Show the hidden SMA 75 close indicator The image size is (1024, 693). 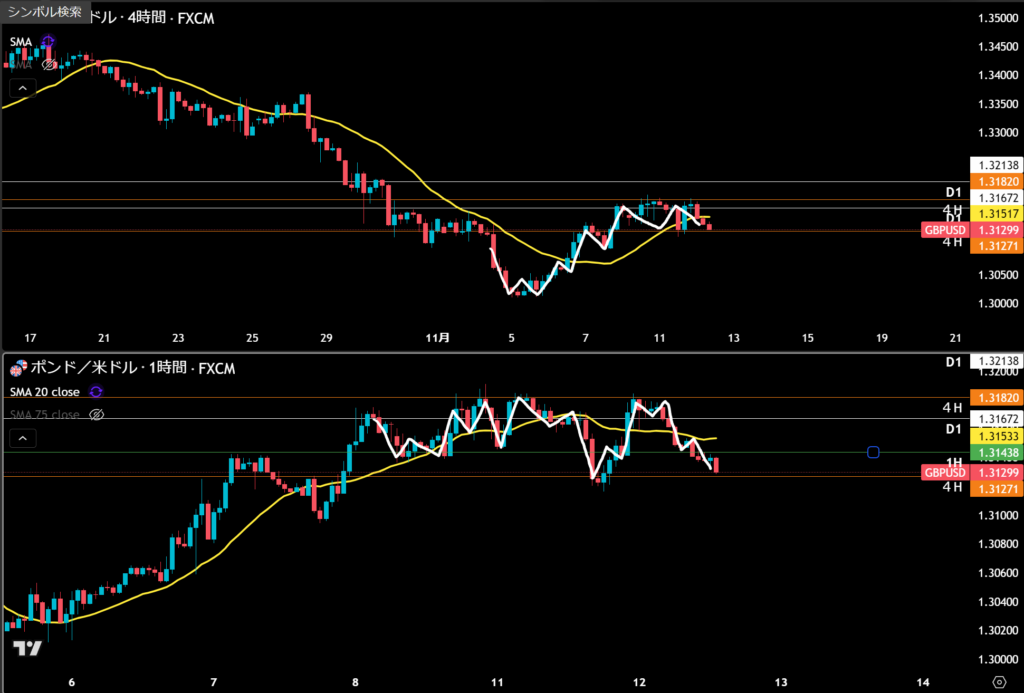(x=97, y=414)
